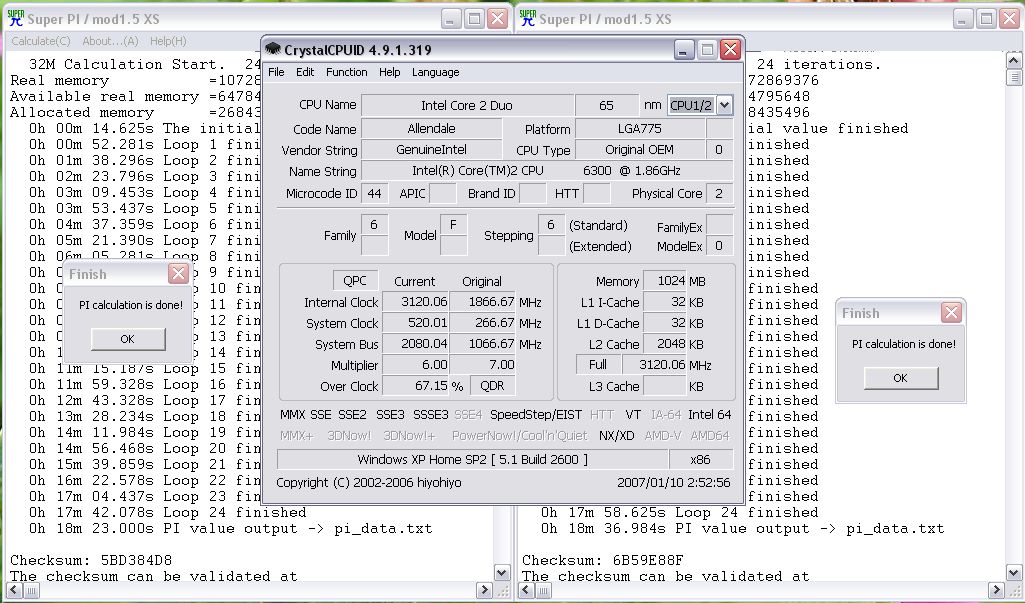Viewport: 1025px width, 603px height.
Task: Click the current Multiplier value 6.00
Action: click(x=416, y=365)
